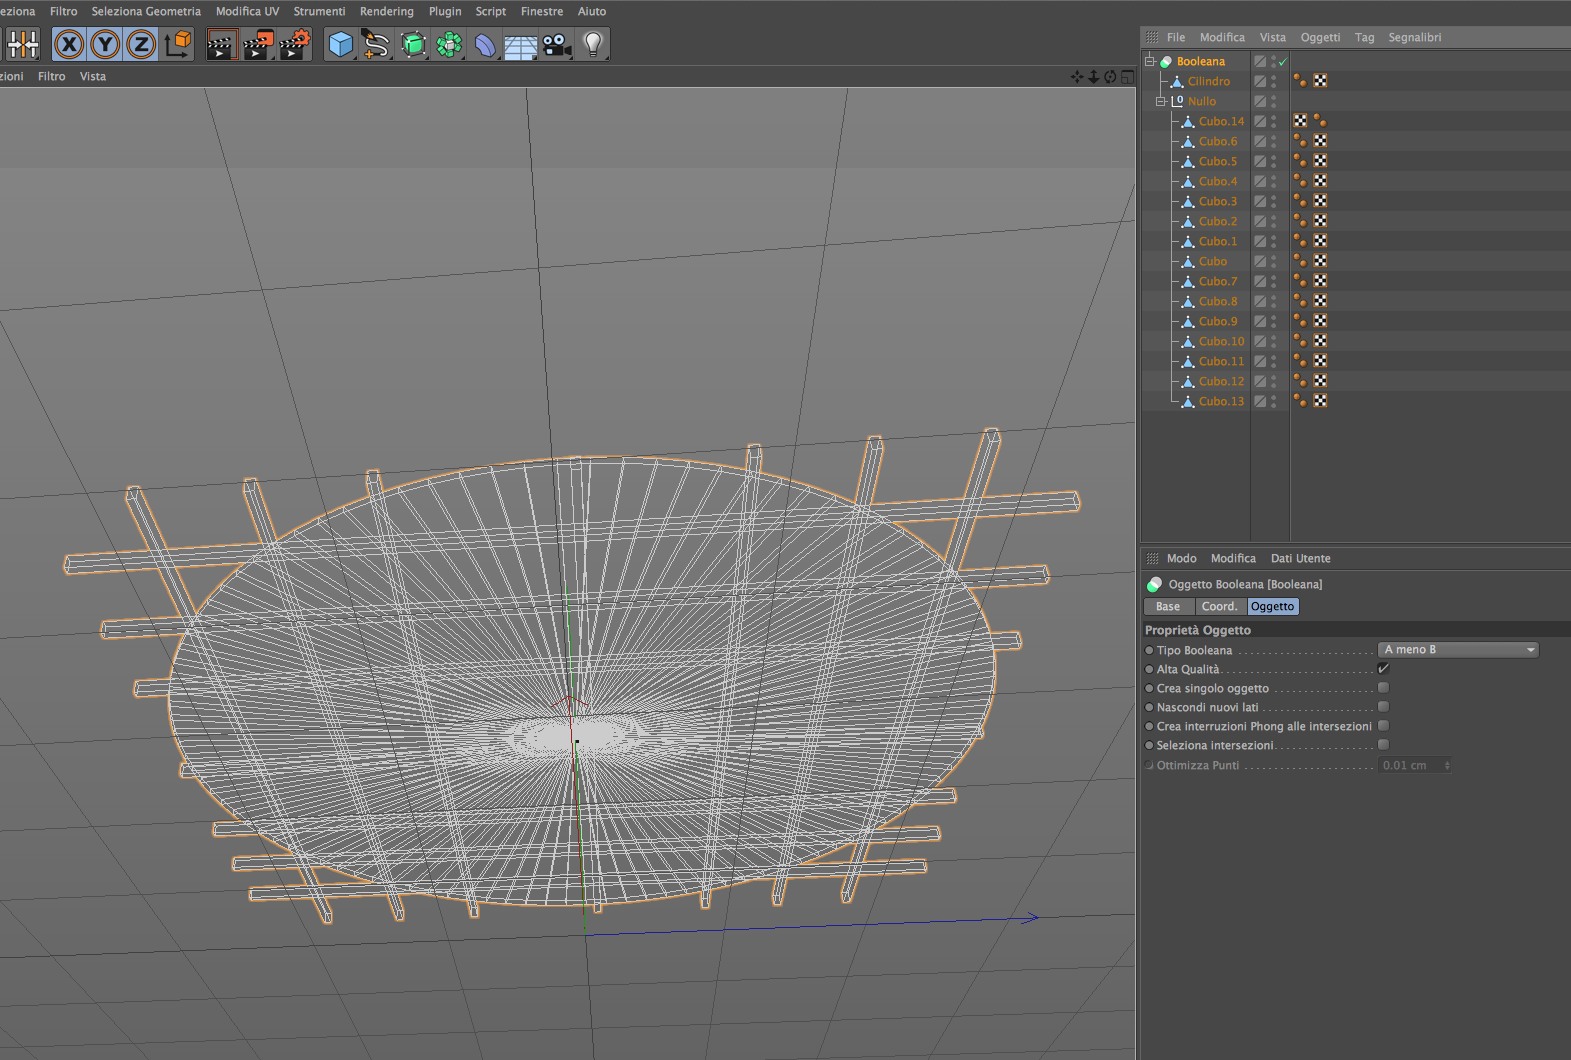Open the Base tab in attributes
This screenshot has height=1060, width=1571.
coord(1168,606)
